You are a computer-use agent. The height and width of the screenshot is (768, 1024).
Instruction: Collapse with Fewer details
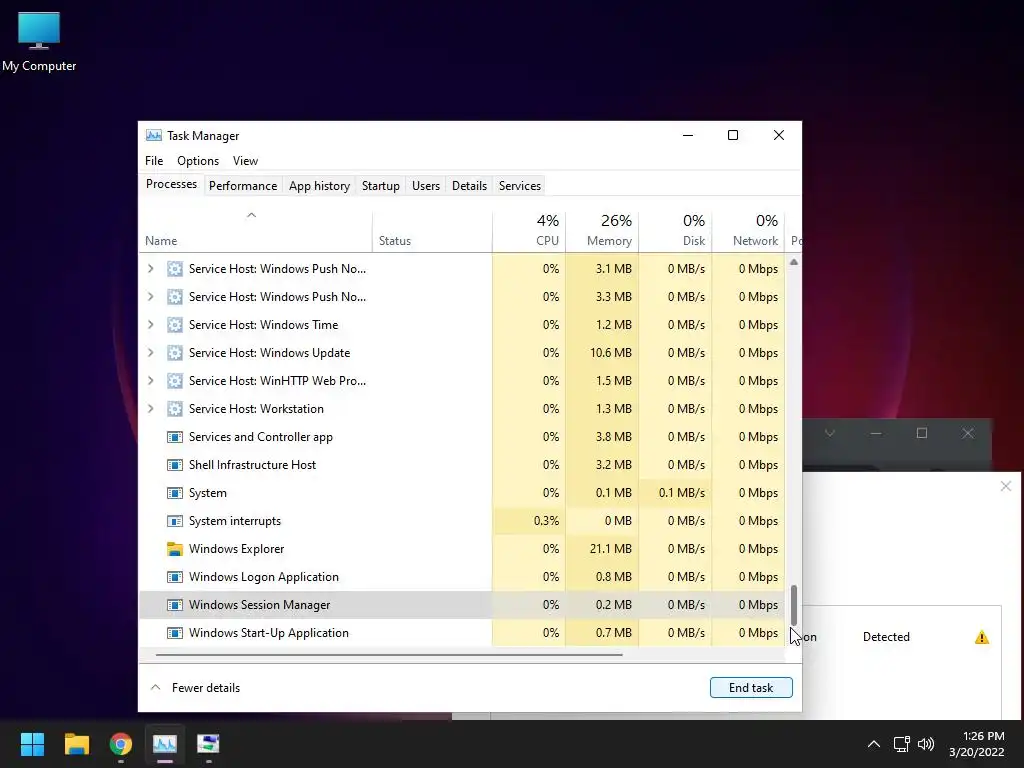(x=195, y=688)
